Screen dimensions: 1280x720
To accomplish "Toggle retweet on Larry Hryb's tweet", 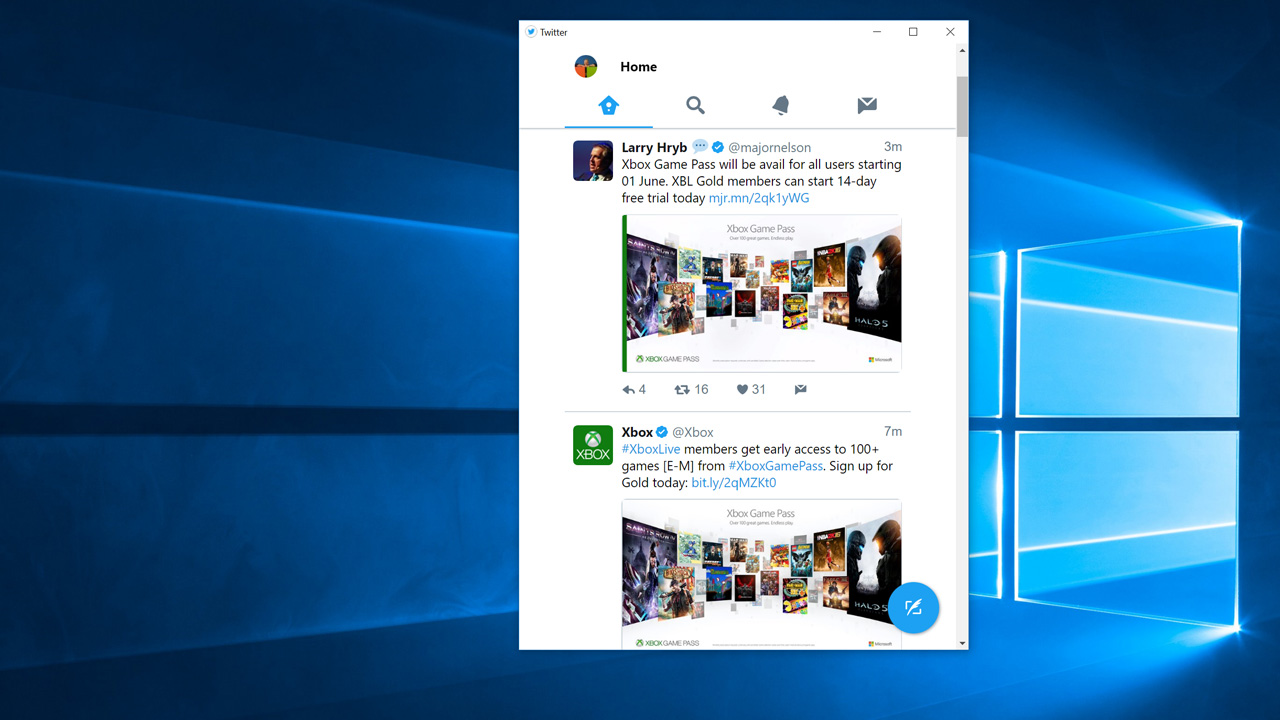I will (x=683, y=389).
